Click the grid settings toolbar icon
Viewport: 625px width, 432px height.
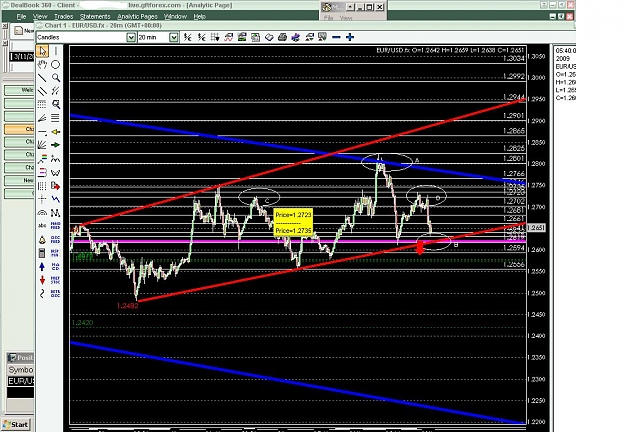pos(215,37)
